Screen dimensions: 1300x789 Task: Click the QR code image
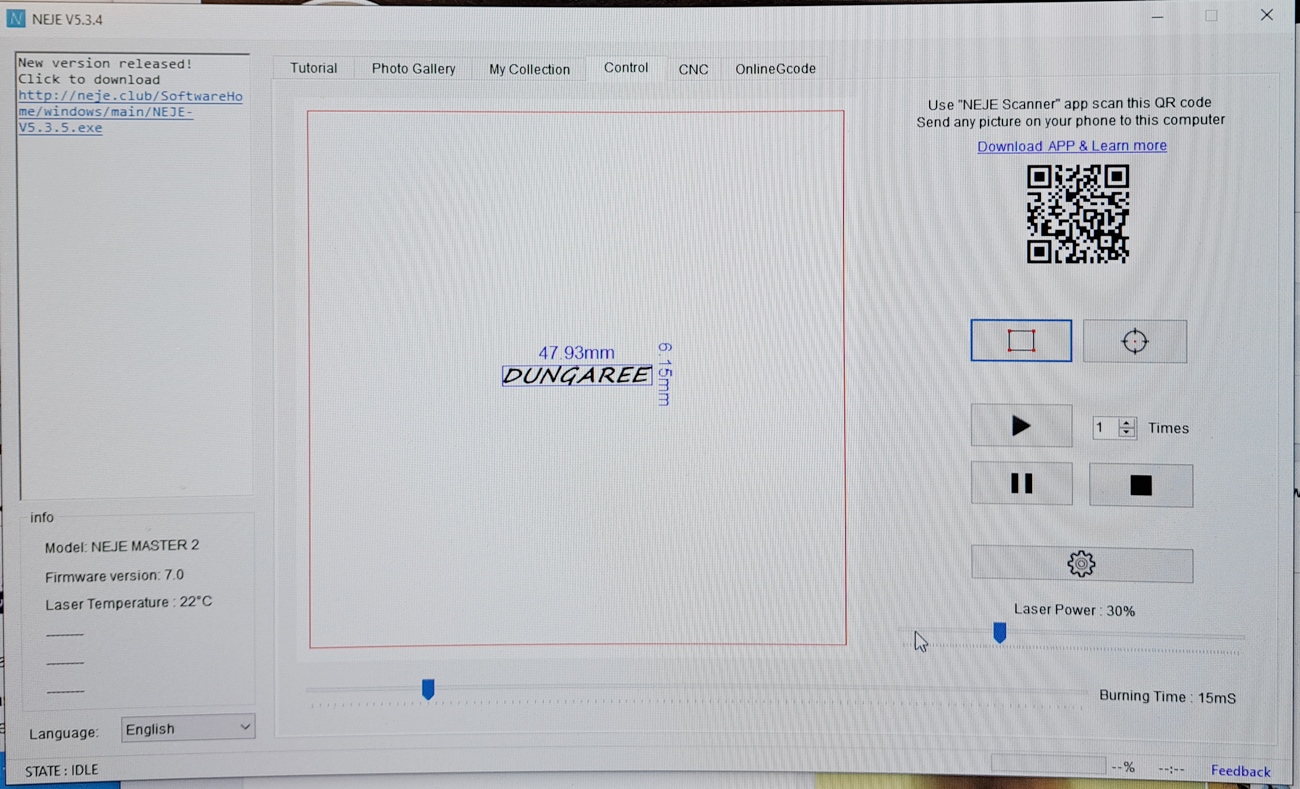coord(1077,214)
